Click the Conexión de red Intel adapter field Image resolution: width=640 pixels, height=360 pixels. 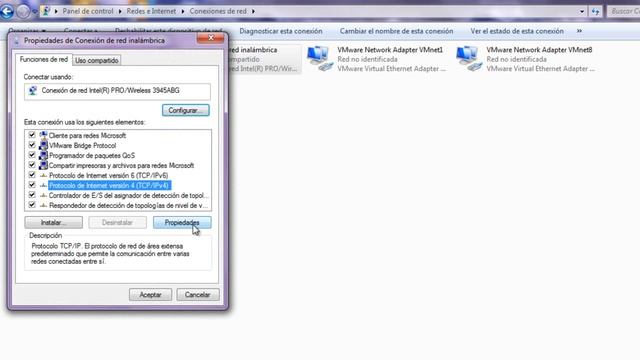pos(118,91)
